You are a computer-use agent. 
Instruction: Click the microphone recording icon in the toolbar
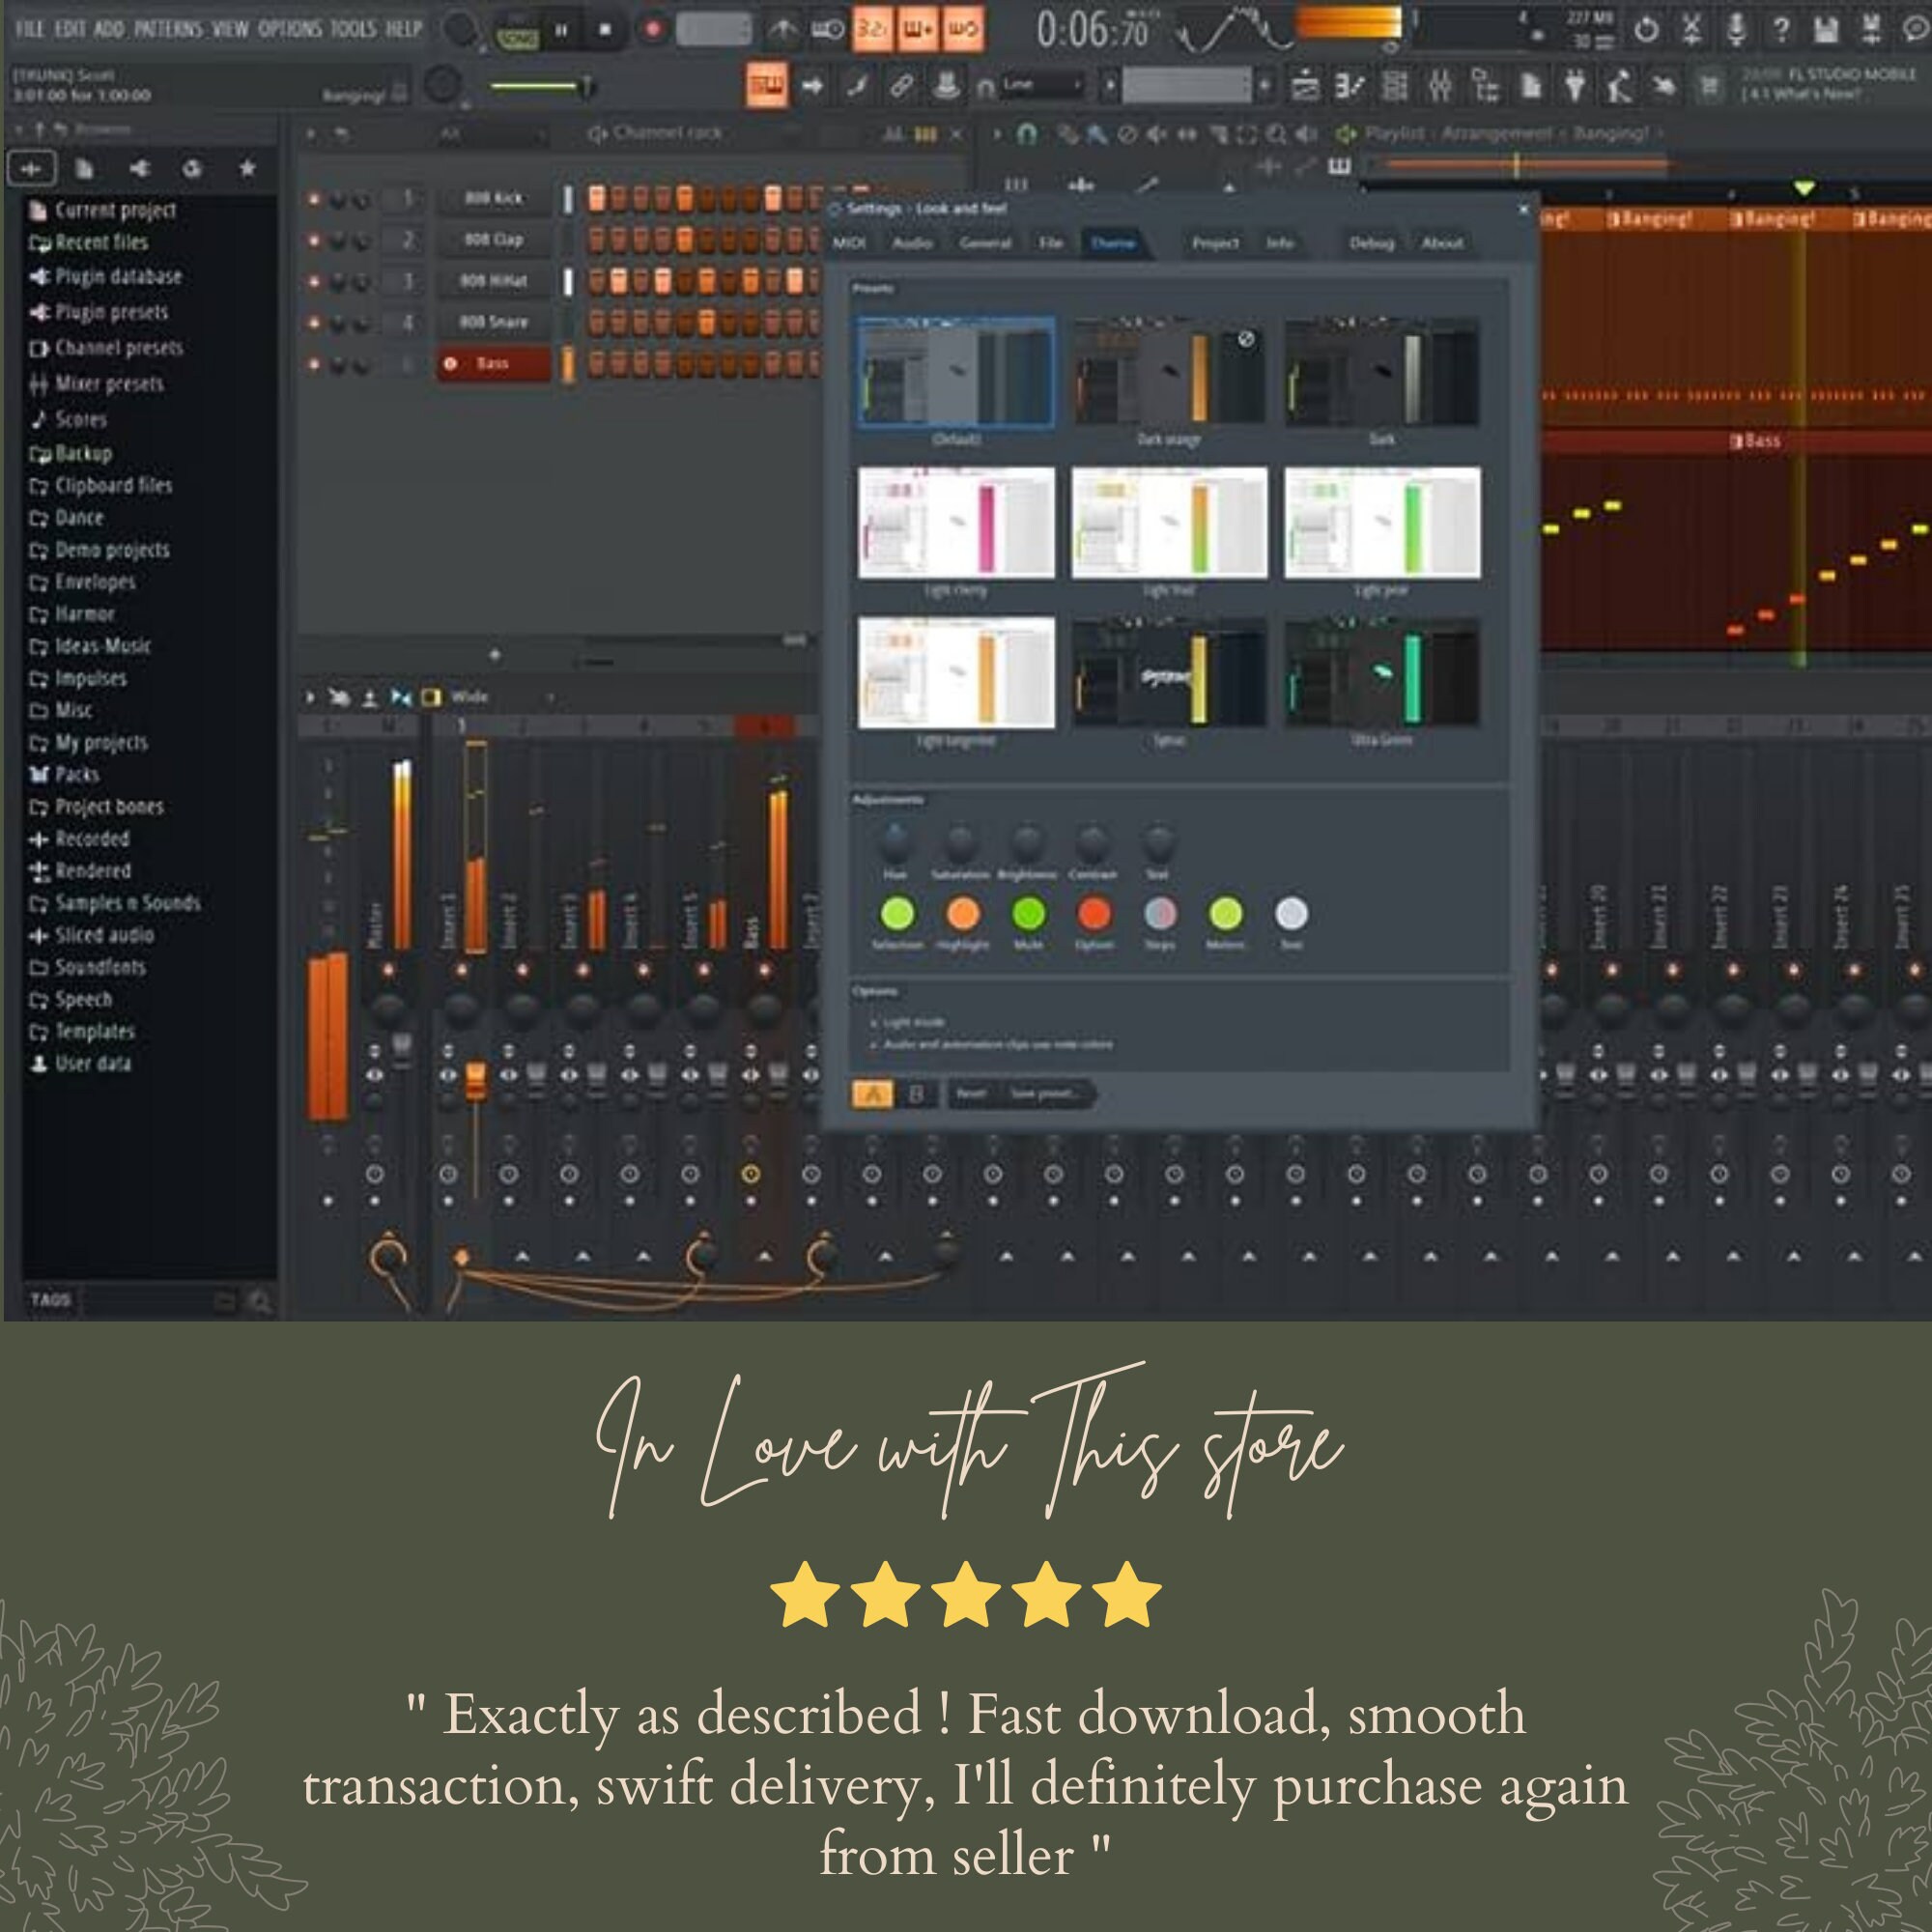pyautogui.click(x=1738, y=27)
